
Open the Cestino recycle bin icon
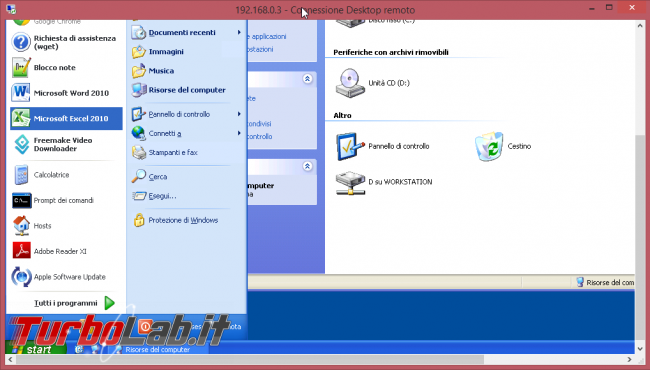point(489,146)
